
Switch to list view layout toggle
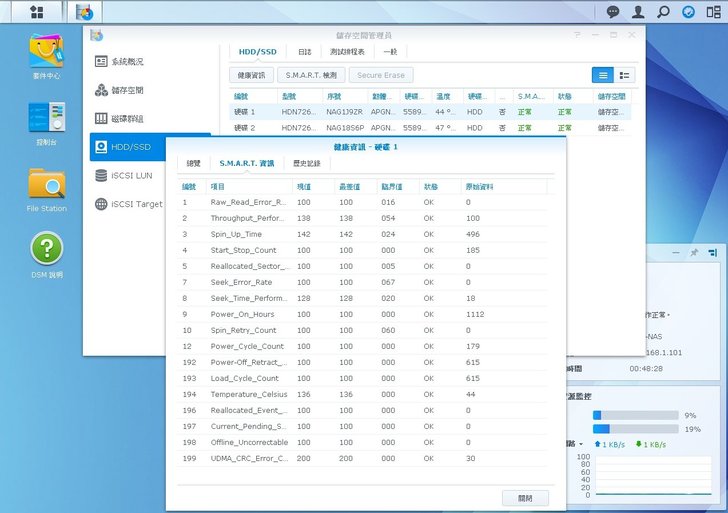[x=602, y=75]
